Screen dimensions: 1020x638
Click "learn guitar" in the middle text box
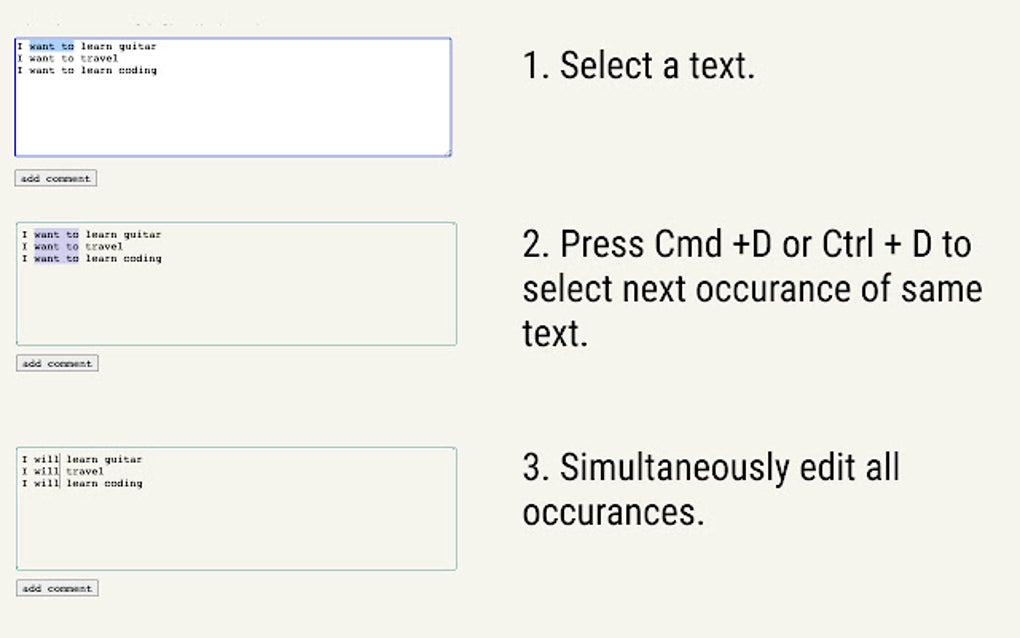point(123,235)
